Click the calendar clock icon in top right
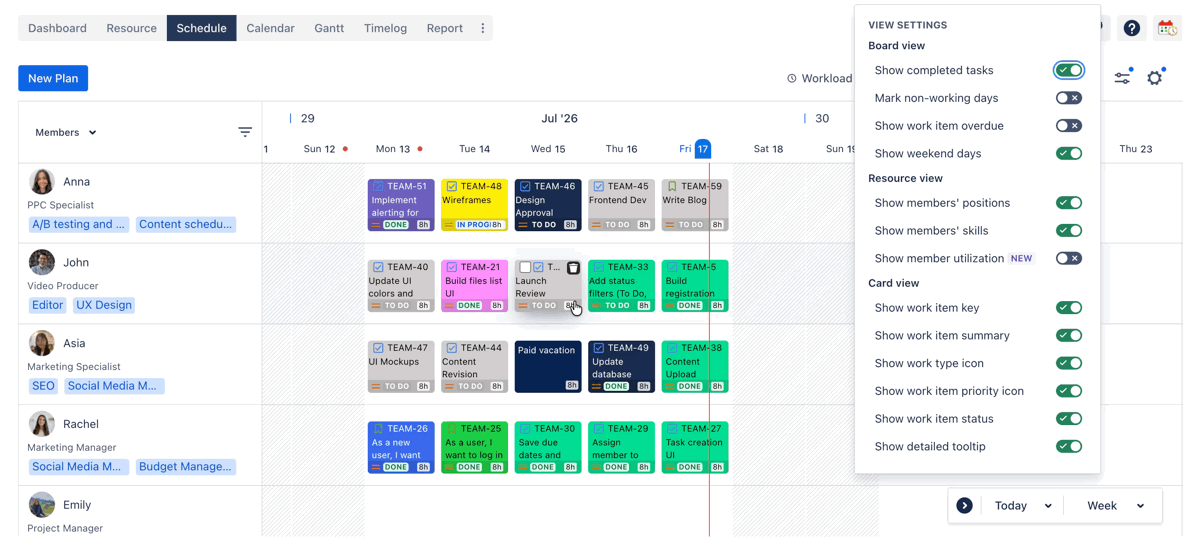 (x=1167, y=28)
